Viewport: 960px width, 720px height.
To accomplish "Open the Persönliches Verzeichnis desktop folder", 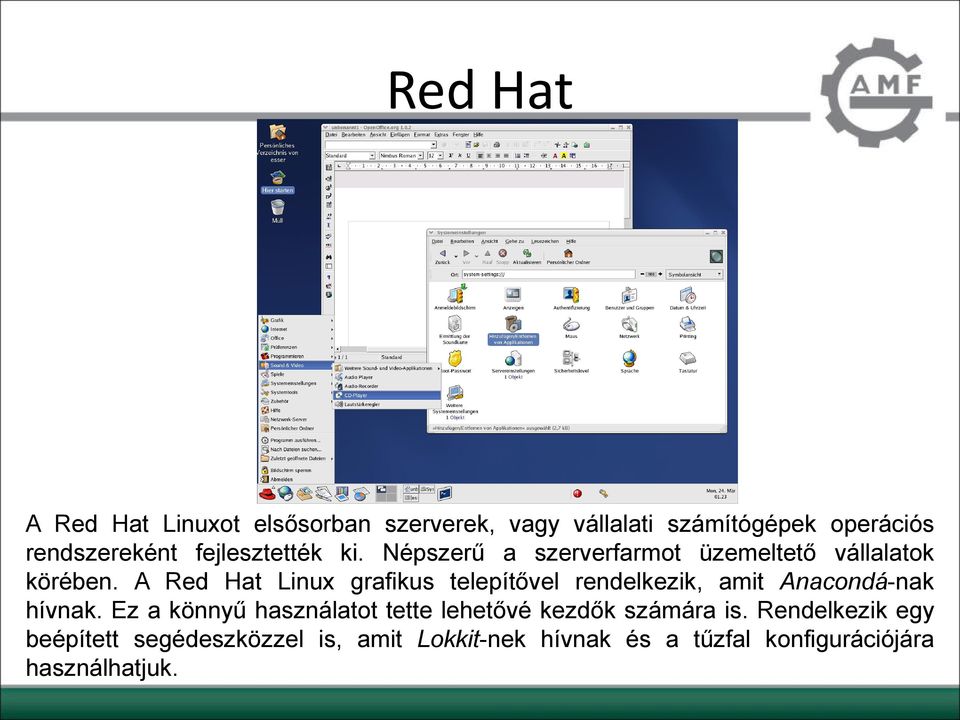I will pos(277,132).
